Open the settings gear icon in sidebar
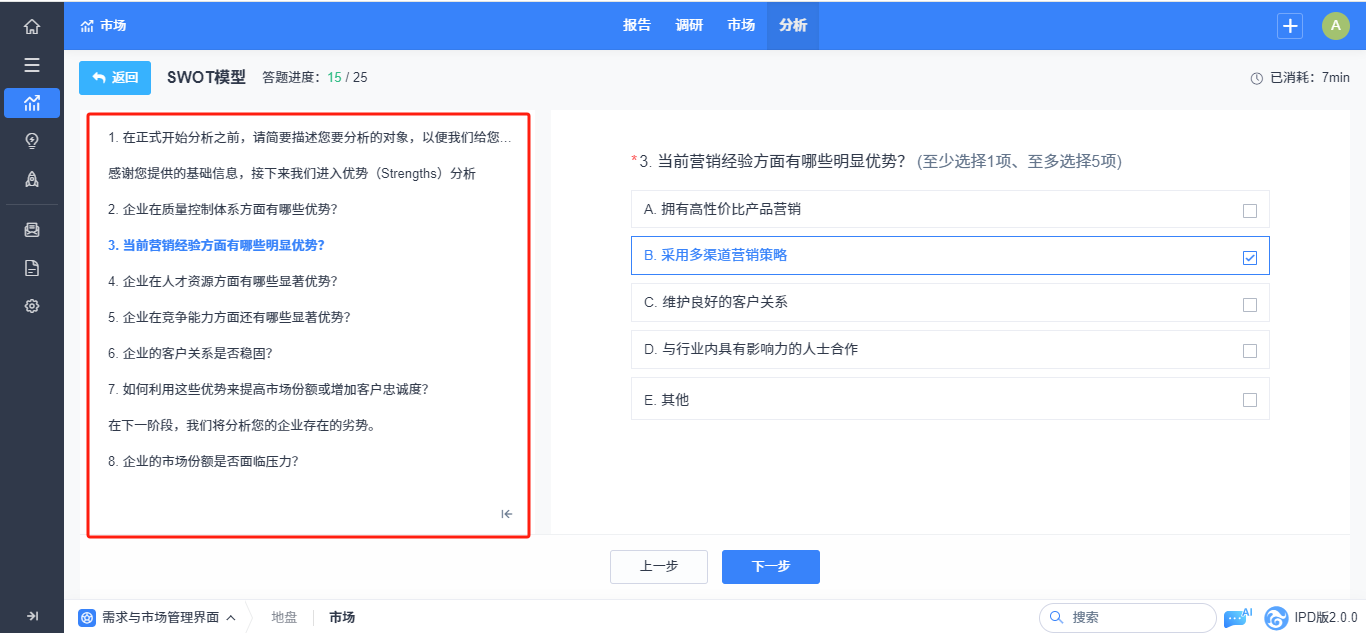1366x633 pixels. point(32,306)
